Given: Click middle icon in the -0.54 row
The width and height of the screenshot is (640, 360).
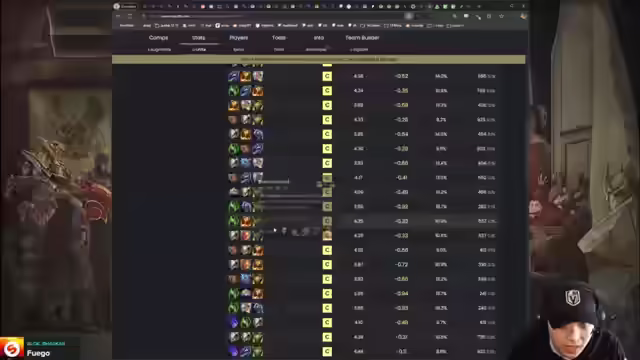Looking at the screenshot, I should click(x=246, y=134).
